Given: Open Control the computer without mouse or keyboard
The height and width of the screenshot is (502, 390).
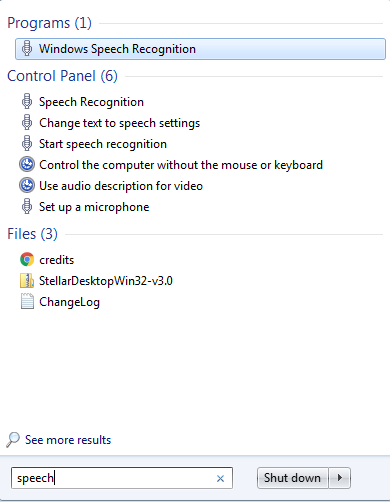Looking at the screenshot, I should [x=181, y=165].
